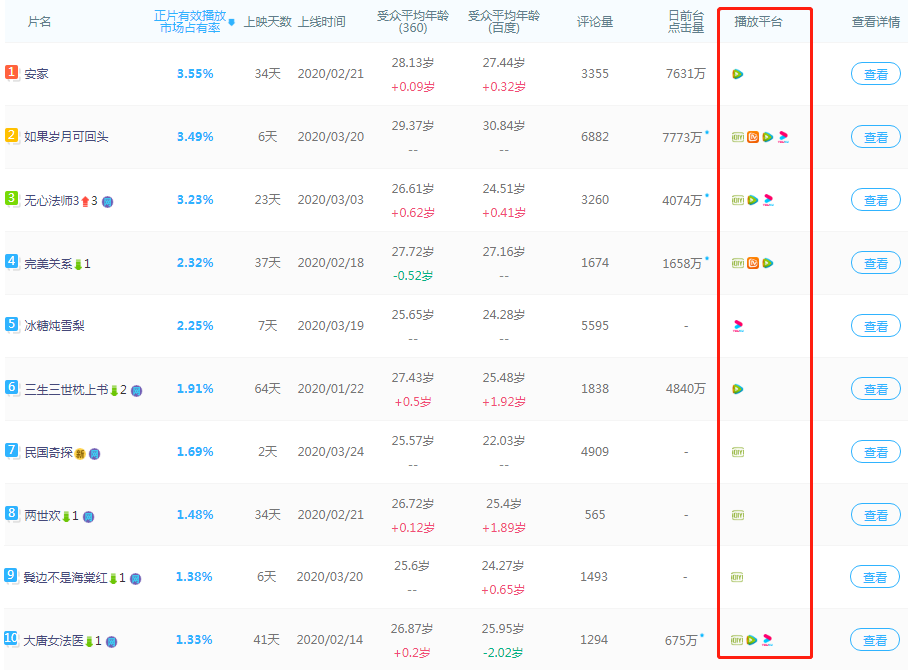Click the web-drama badge next to 三生三世枕上书
The height and width of the screenshot is (670, 908).
[137, 391]
